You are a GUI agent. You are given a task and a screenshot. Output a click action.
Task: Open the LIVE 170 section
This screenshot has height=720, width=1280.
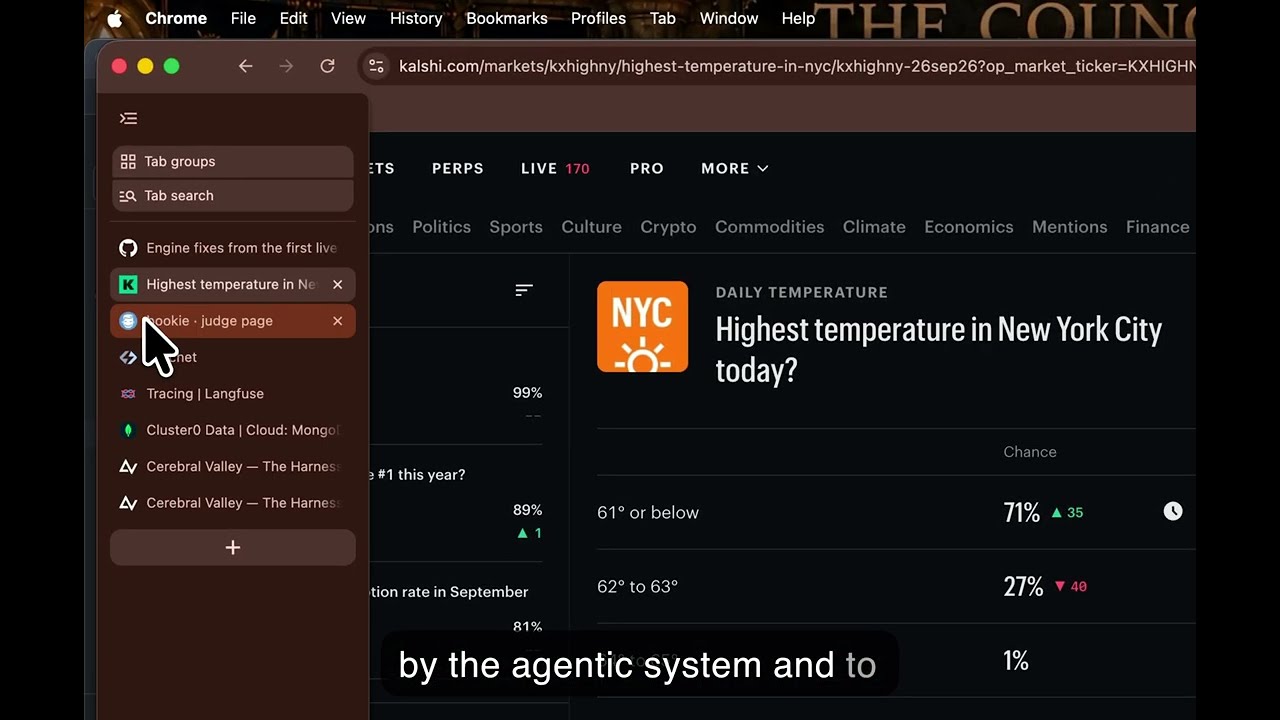click(555, 168)
